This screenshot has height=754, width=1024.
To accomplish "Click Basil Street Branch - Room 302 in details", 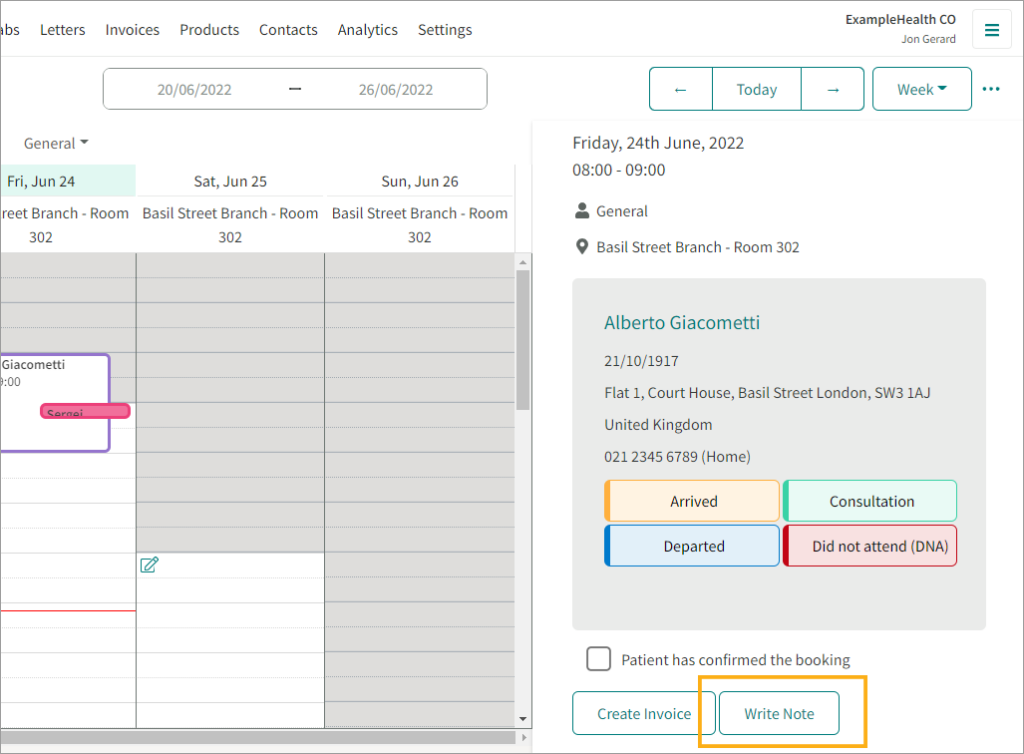I will coord(697,247).
